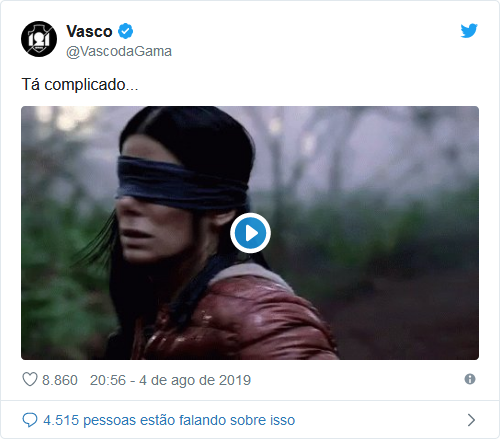
Task: Open the @VascodaGama handle link
Action: pyautogui.click(x=119, y=51)
